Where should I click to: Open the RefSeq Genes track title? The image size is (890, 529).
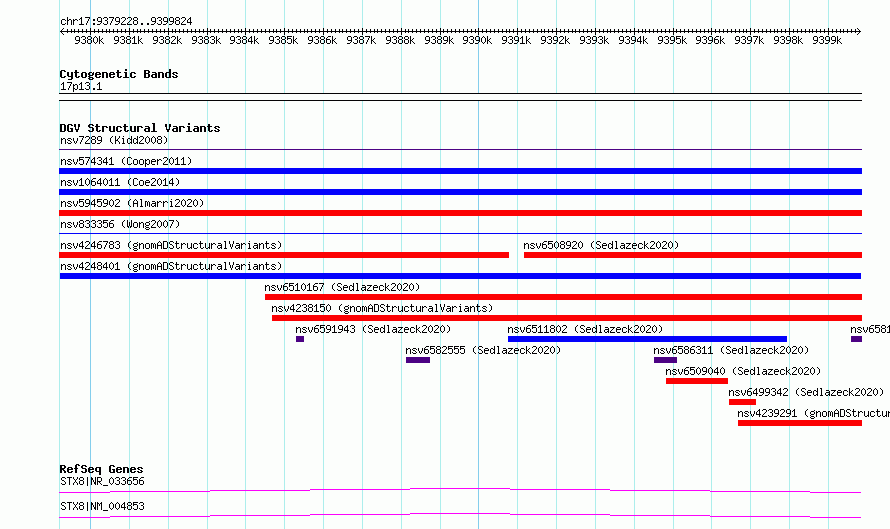(x=101, y=469)
